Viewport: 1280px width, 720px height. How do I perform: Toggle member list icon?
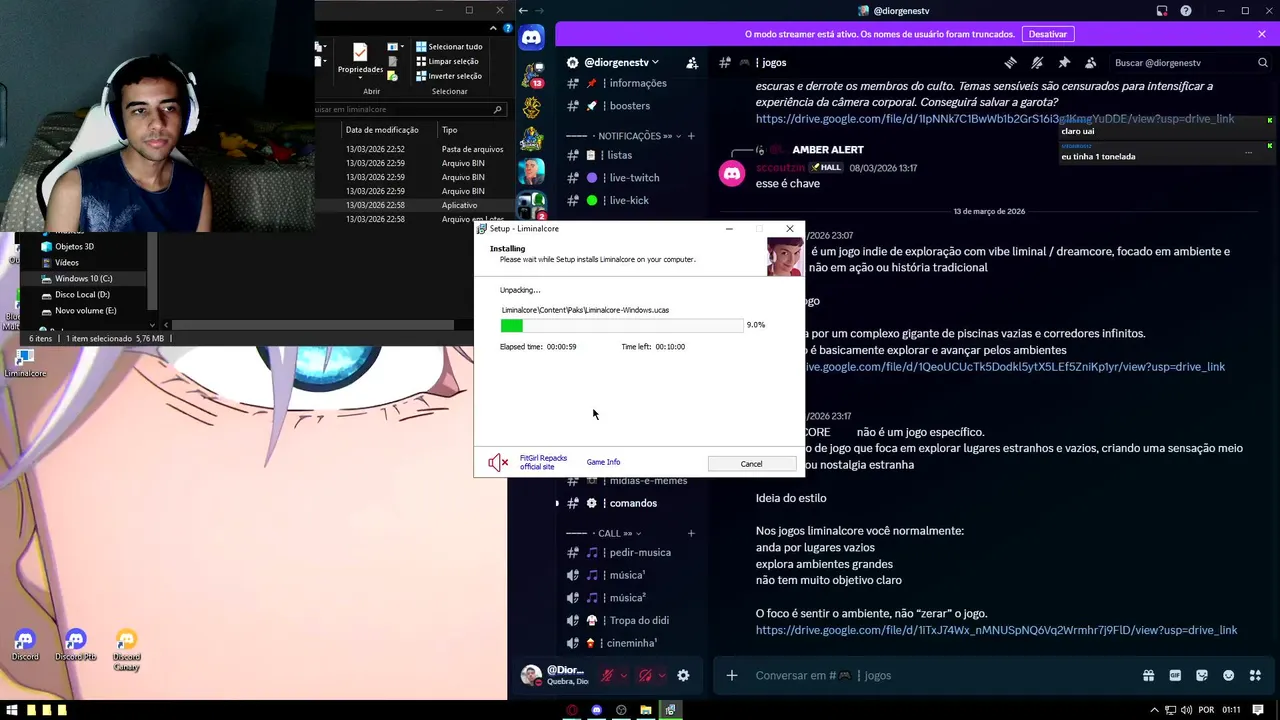1090,62
